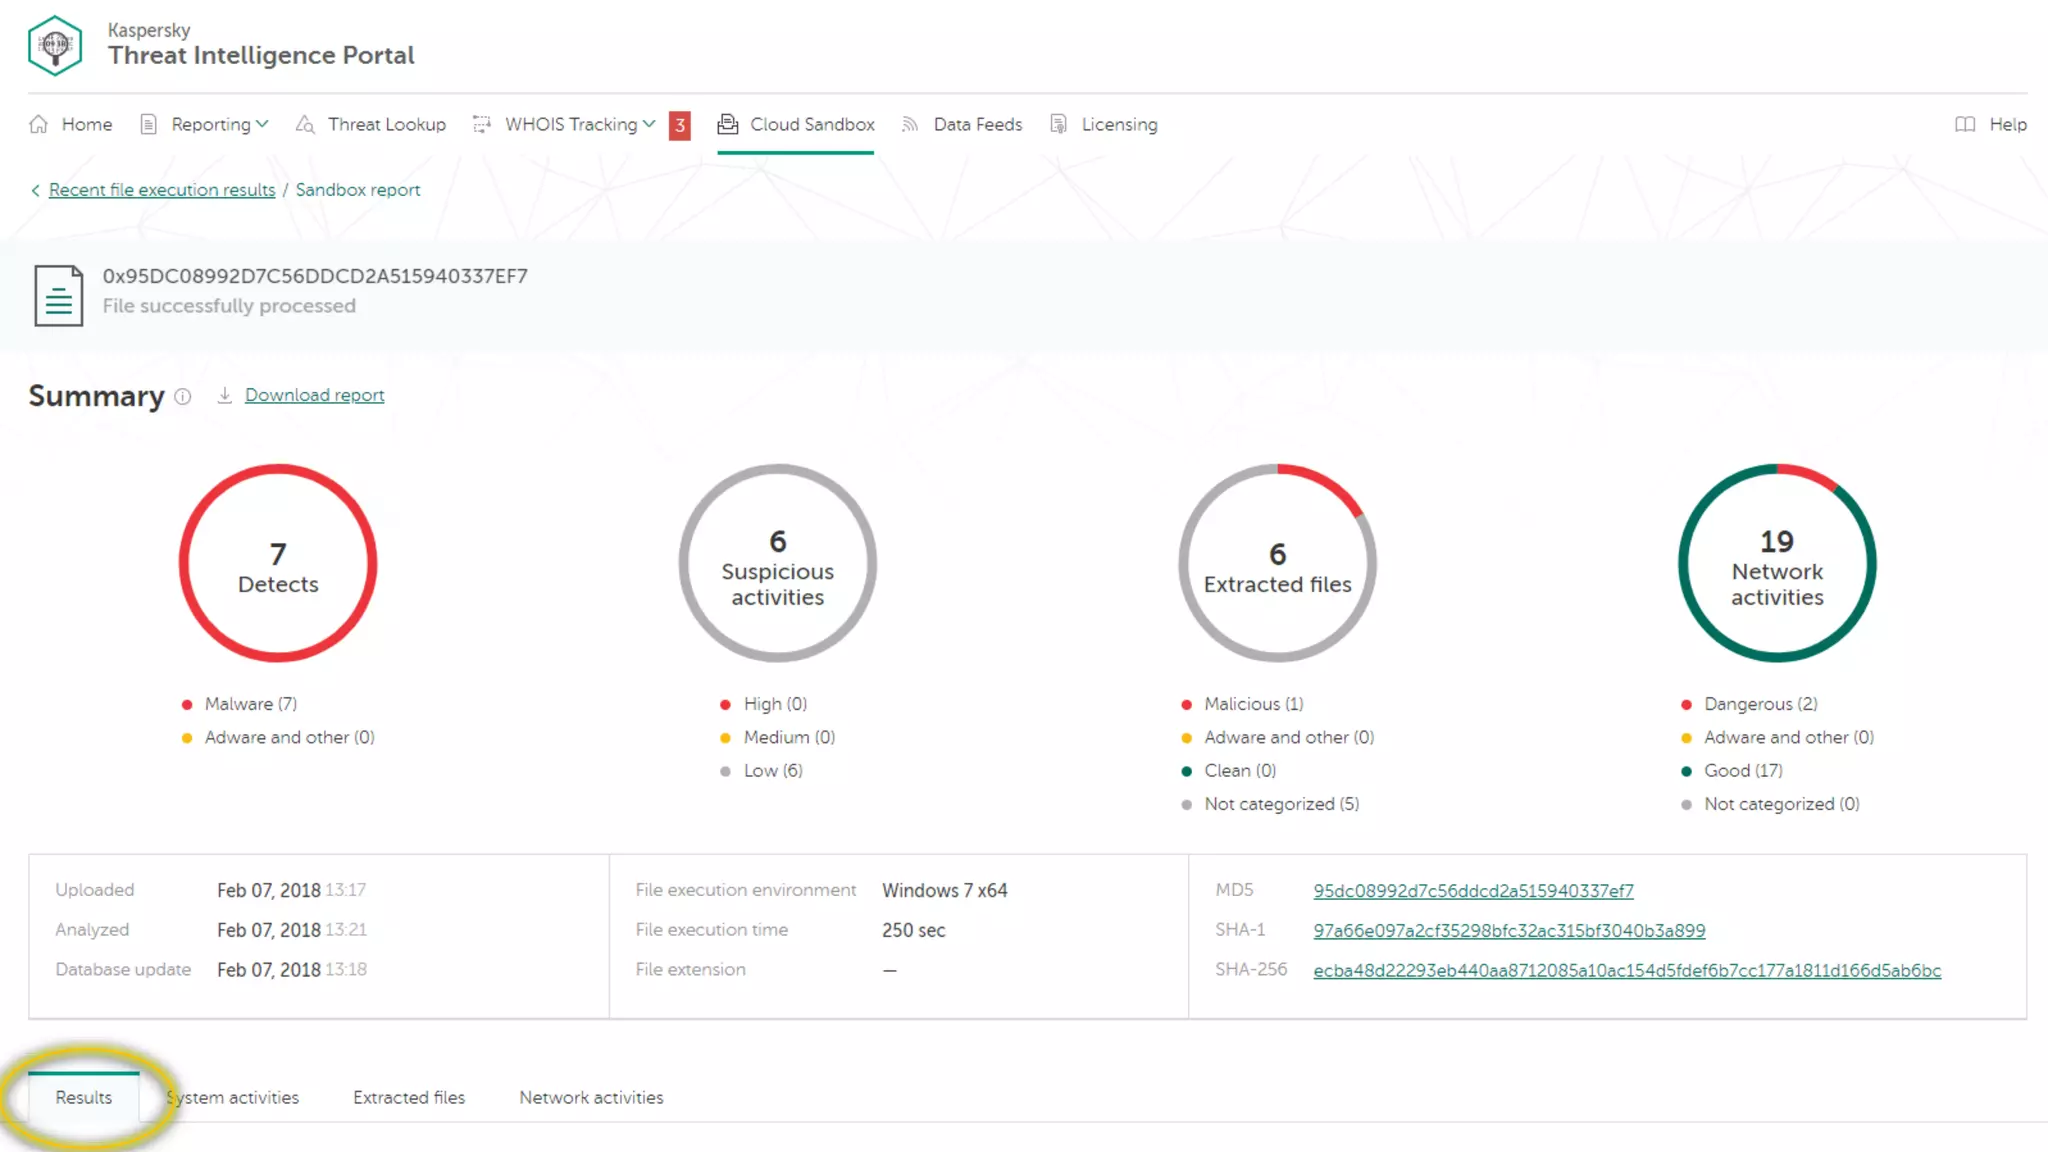Click the Home house icon
The width and height of the screenshot is (2048, 1152).
click(39, 124)
